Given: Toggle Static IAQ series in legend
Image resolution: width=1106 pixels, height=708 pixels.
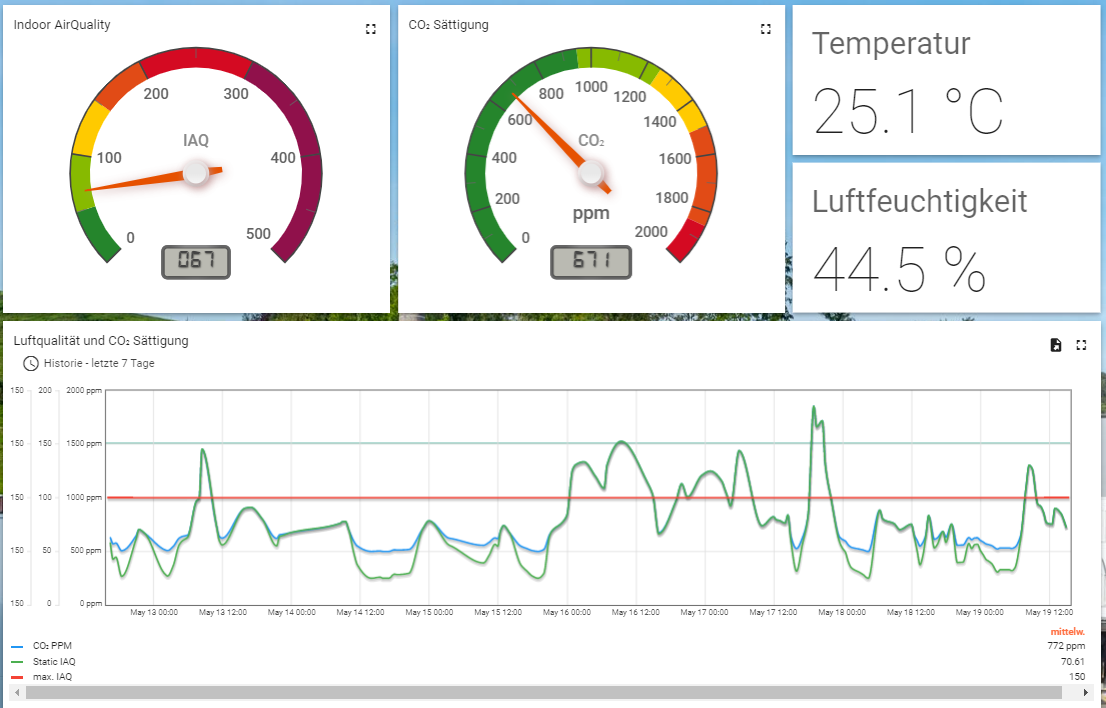Looking at the screenshot, I should click(54, 661).
